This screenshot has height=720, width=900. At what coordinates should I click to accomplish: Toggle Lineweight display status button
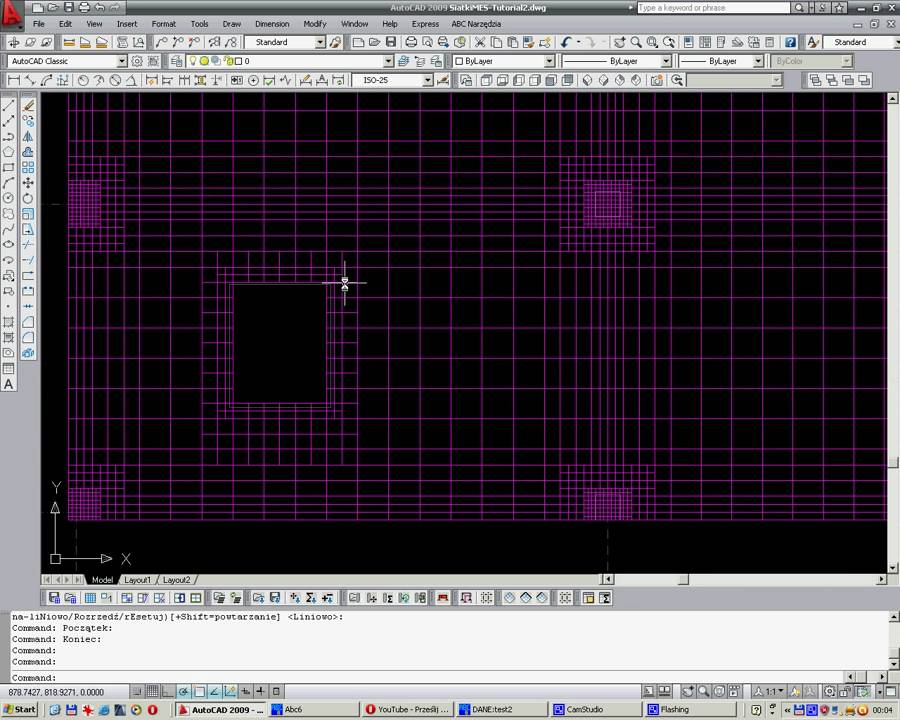coord(261,691)
